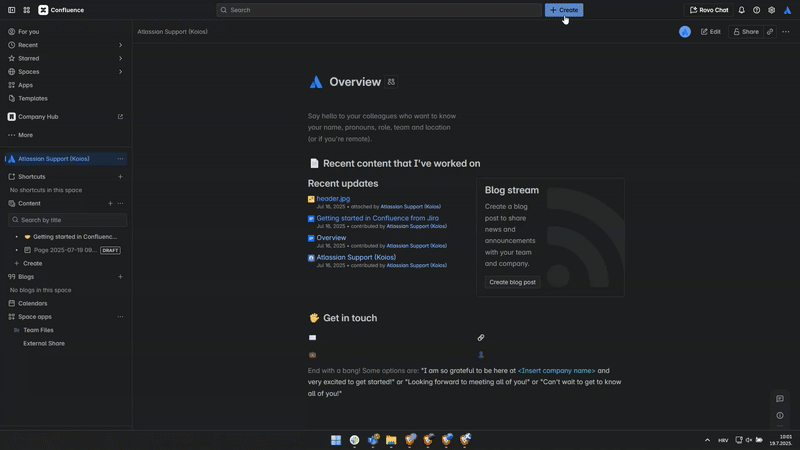Open the Atlassian profile avatar in top bar
This screenshot has height=450, width=800.
pos(787,10)
